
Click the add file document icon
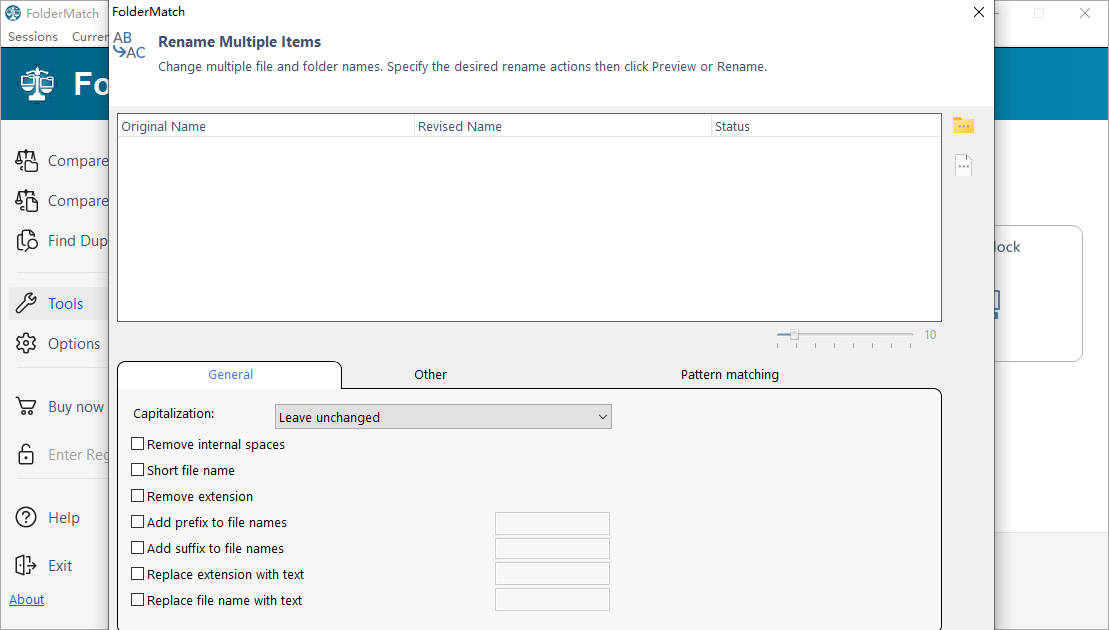pyautogui.click(x=963, y=165)
